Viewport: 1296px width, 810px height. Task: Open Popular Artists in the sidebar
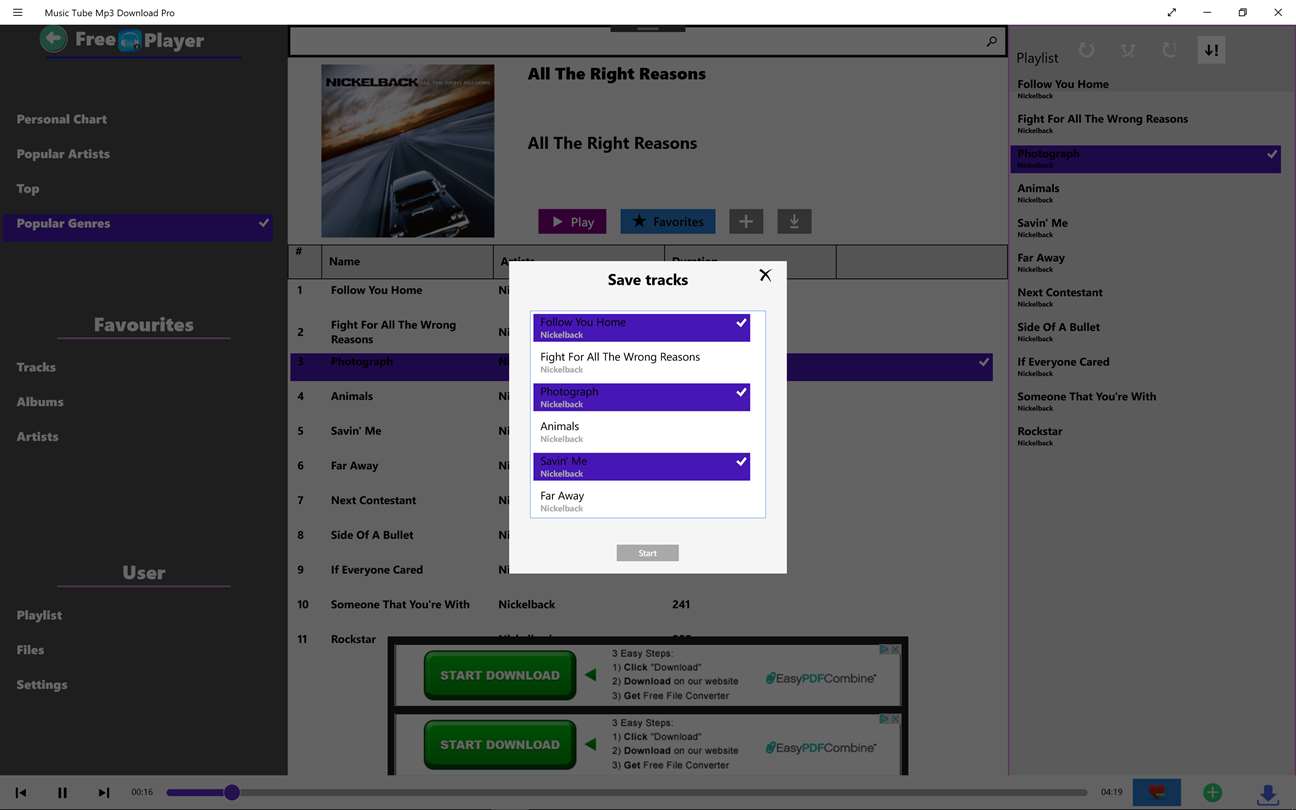63,154
